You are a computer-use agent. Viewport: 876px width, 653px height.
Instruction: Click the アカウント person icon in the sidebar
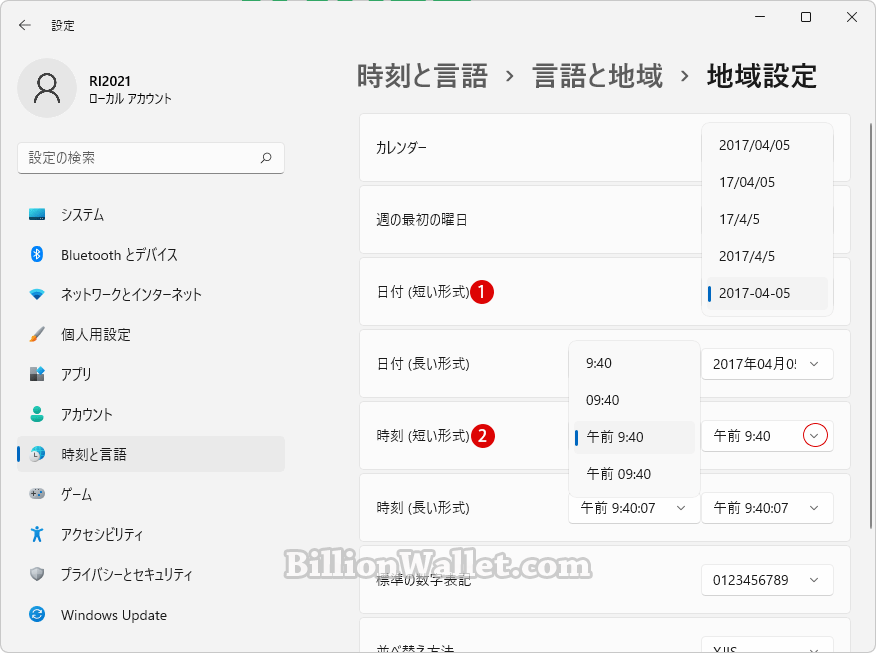pyautogui.click(x=37, y=414)
